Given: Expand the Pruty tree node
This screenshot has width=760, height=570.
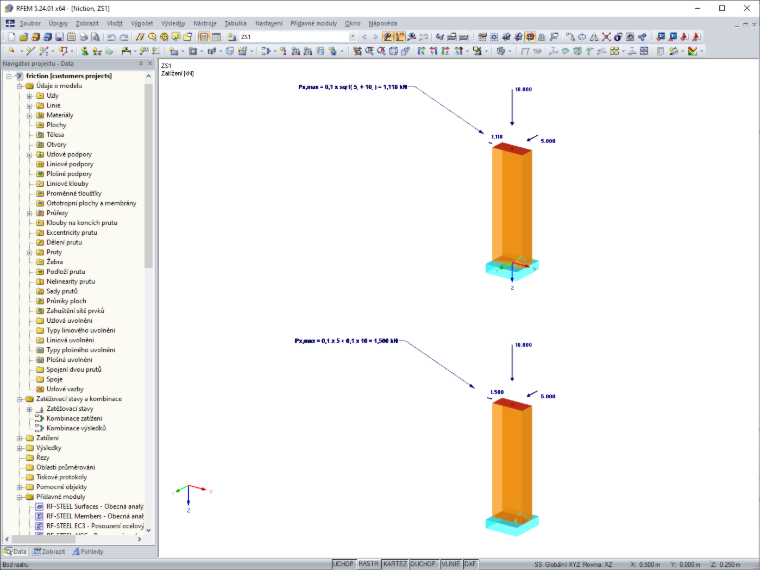Looking at the screenshot, I should tap(29, 253).
